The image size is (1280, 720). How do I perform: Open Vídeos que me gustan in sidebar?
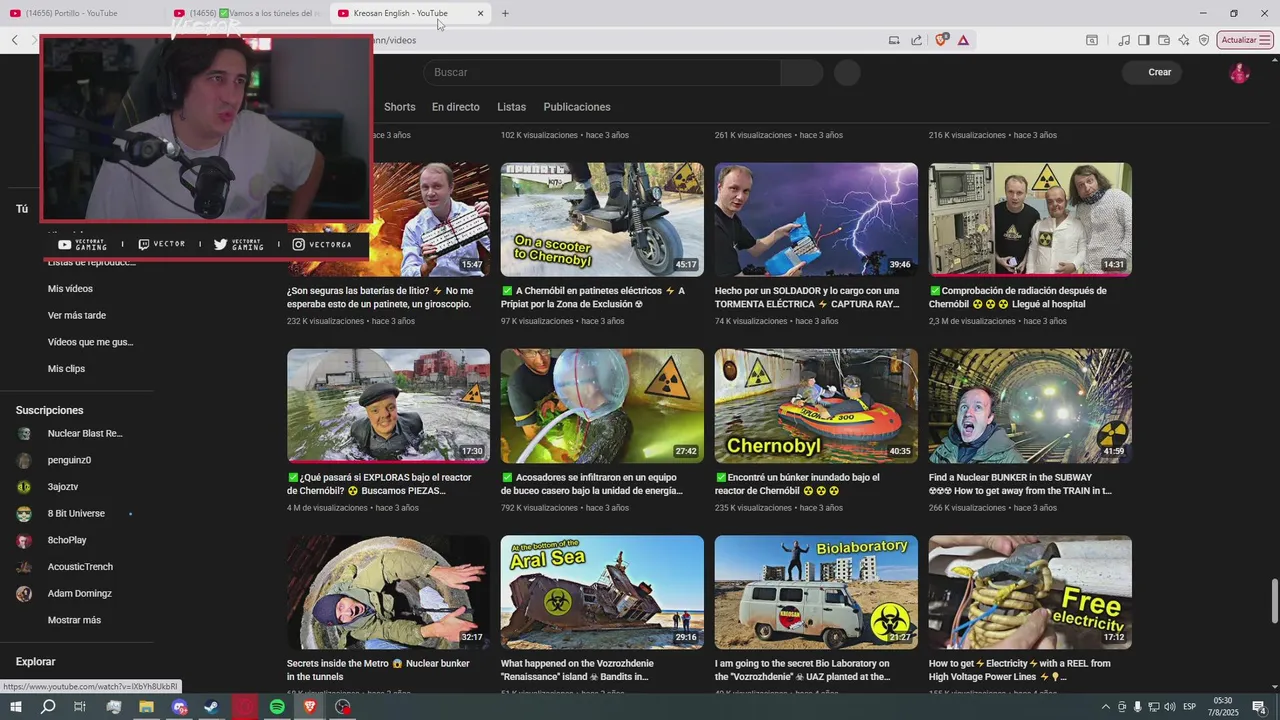pos(90,342)
